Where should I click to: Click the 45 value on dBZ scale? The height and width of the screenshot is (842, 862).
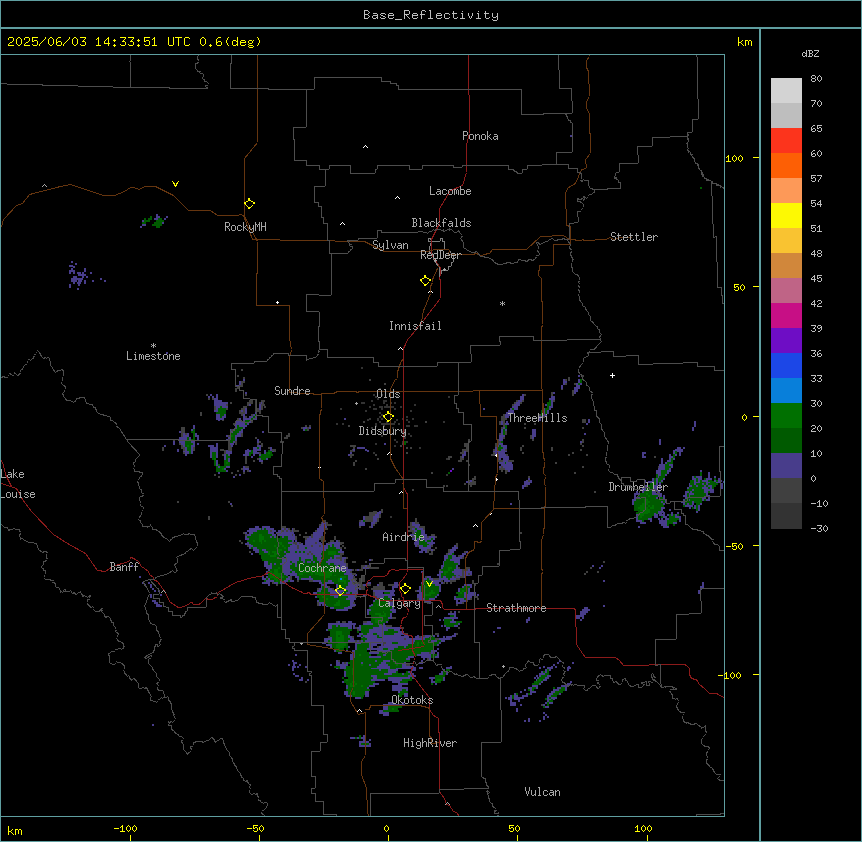tap(816, 279)
